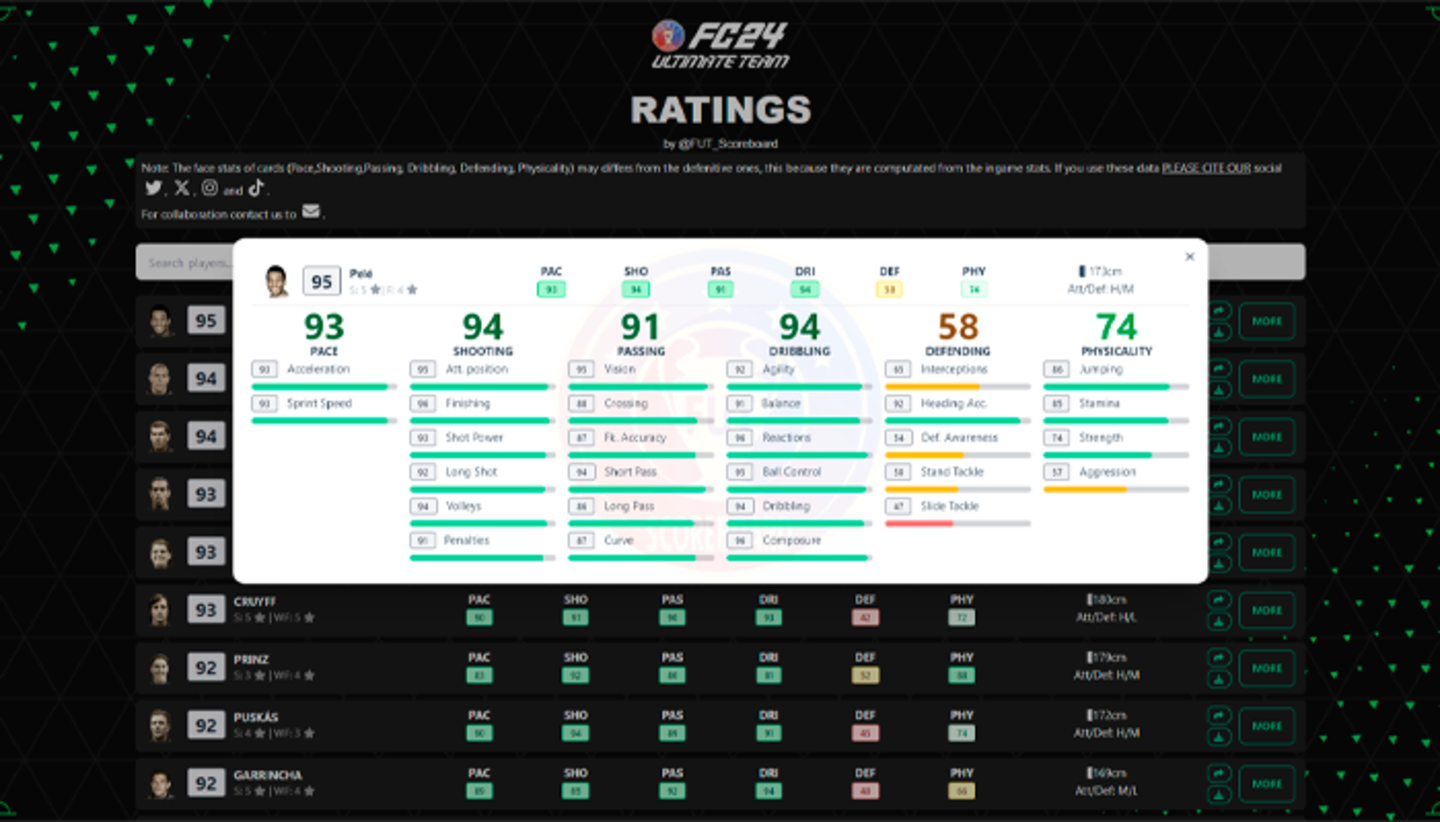Click Puskás's player face thumbnail
The image size is (1440, 822).
point(160,726)
